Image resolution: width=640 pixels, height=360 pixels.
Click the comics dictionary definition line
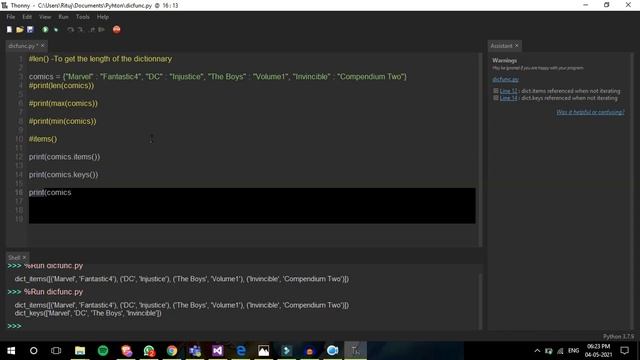click(x=218, y=77)
